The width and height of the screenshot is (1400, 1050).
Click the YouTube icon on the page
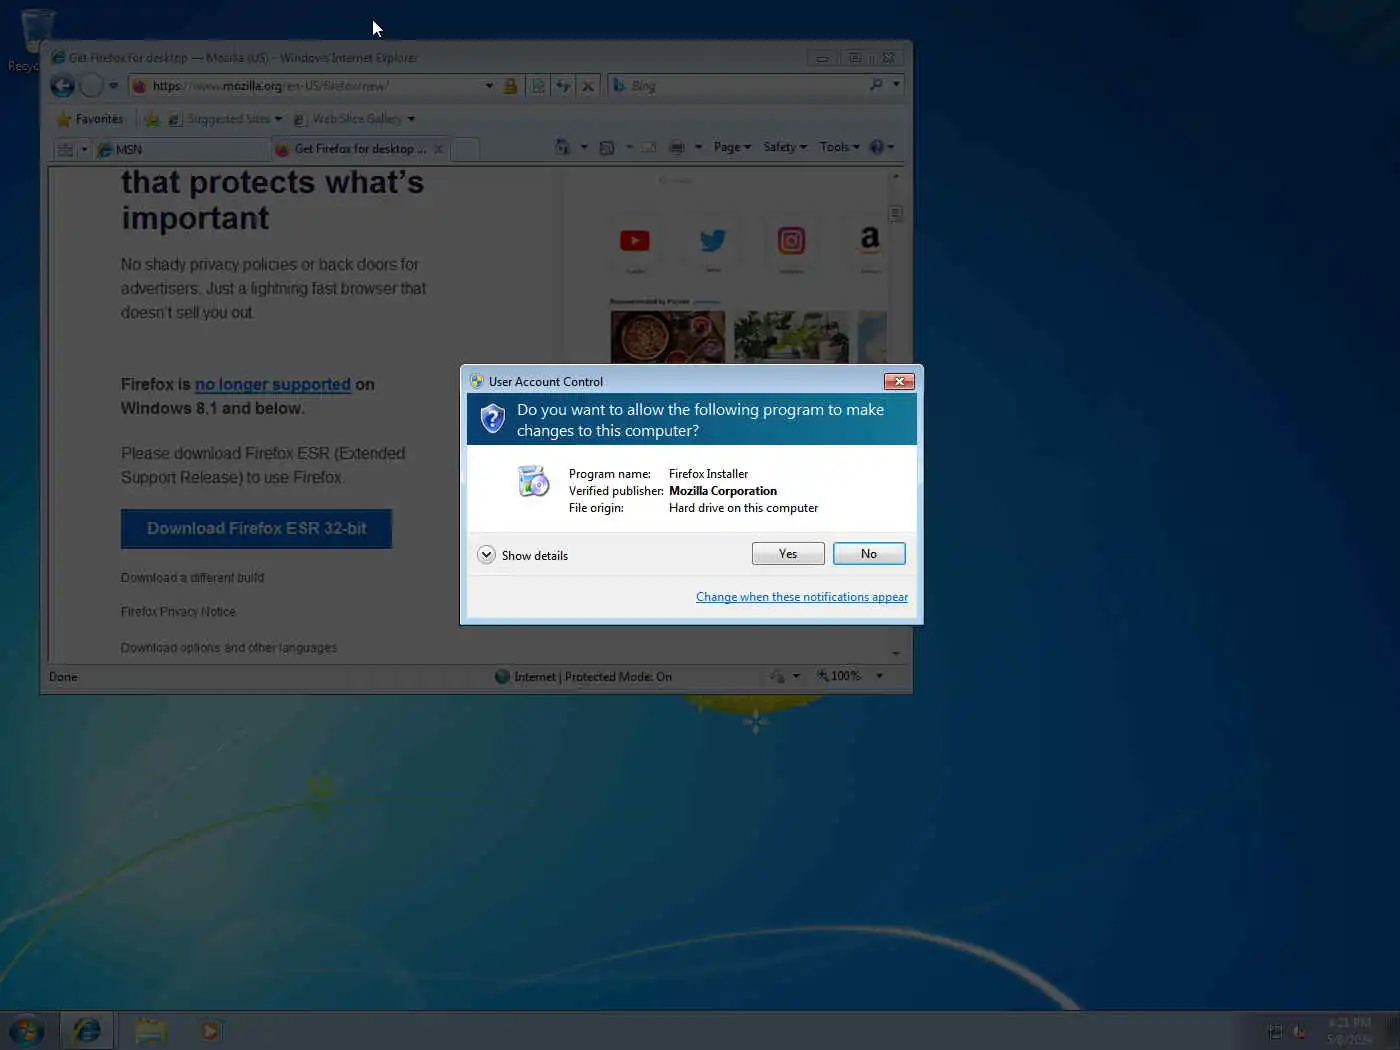pos(635,241)
